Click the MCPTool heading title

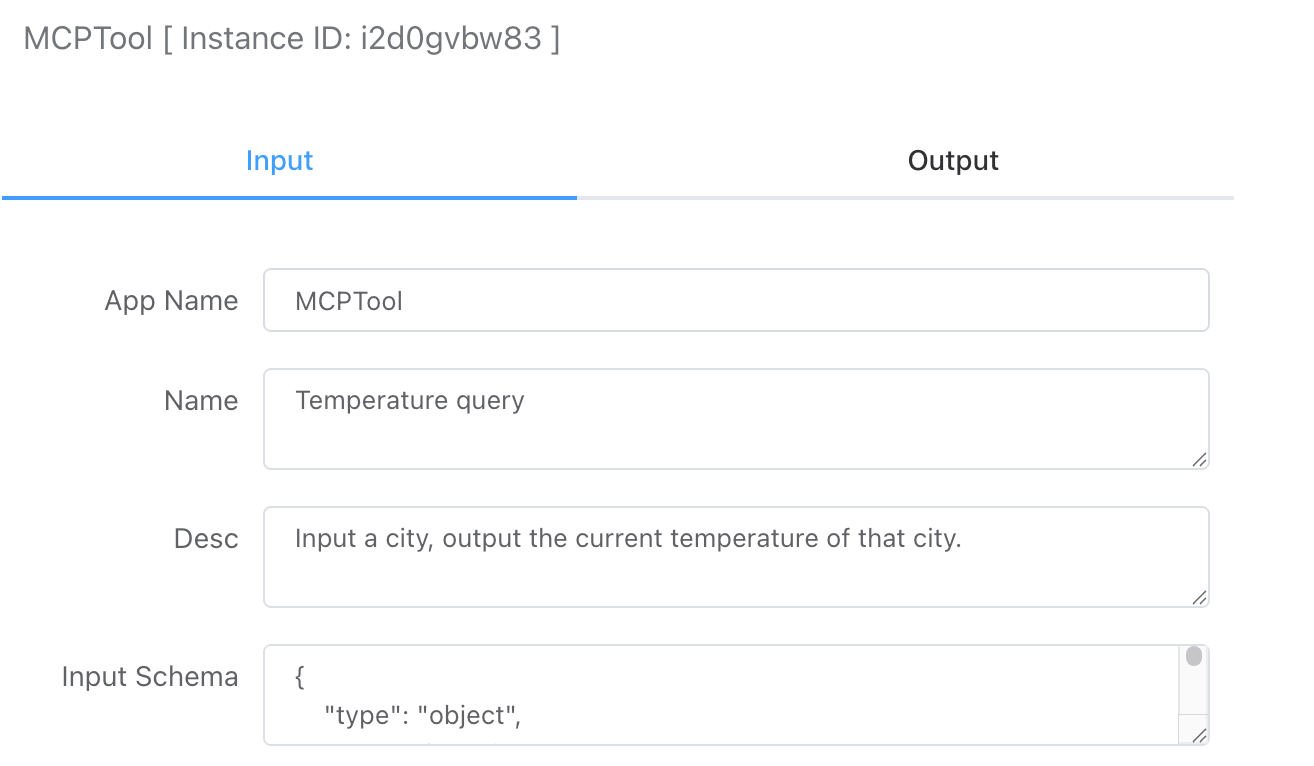(88, 39)
